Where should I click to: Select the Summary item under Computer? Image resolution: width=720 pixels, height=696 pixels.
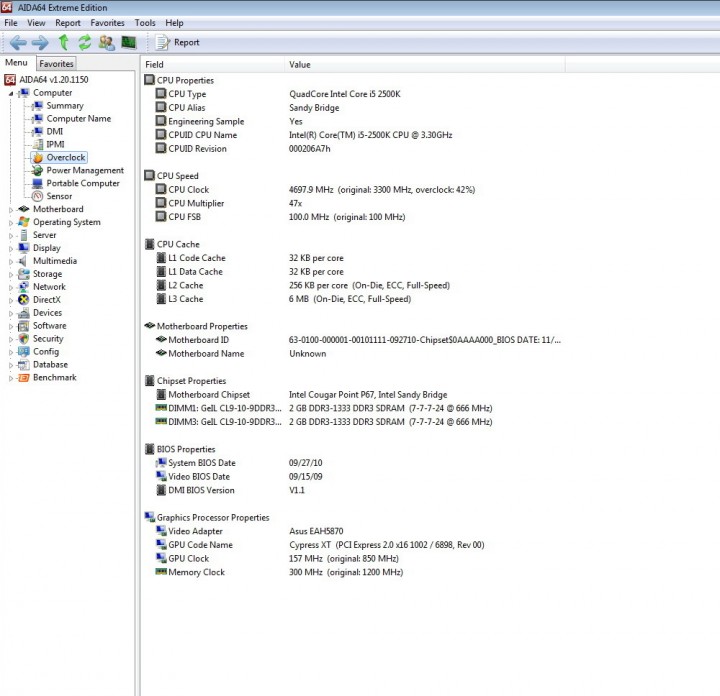pyautogui.click(x=65, y=106)
